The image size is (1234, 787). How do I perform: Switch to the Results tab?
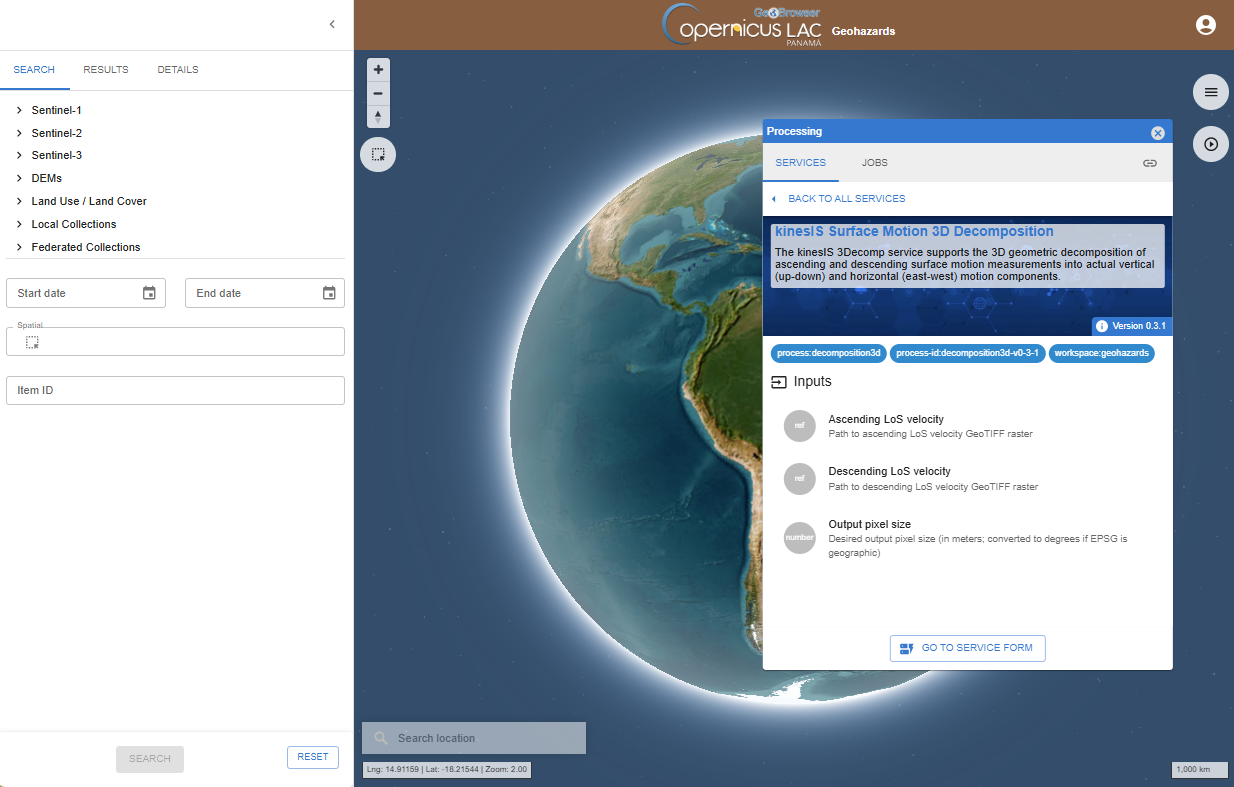coord(106,70)
